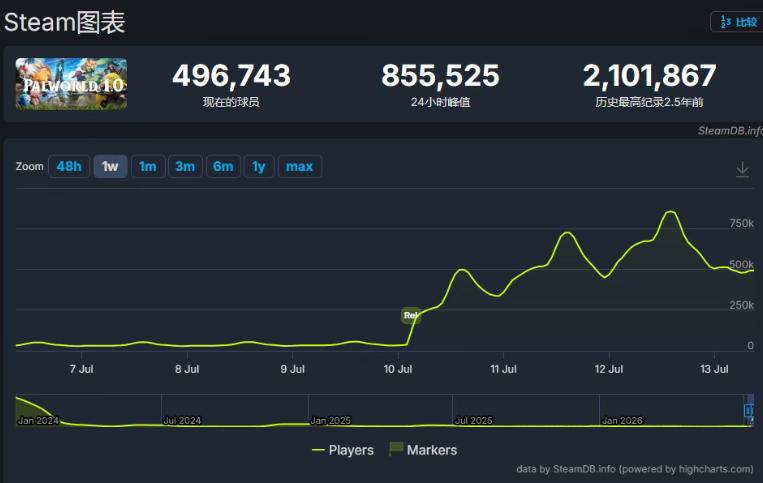Click the compare button icon

tap(726, 22)
